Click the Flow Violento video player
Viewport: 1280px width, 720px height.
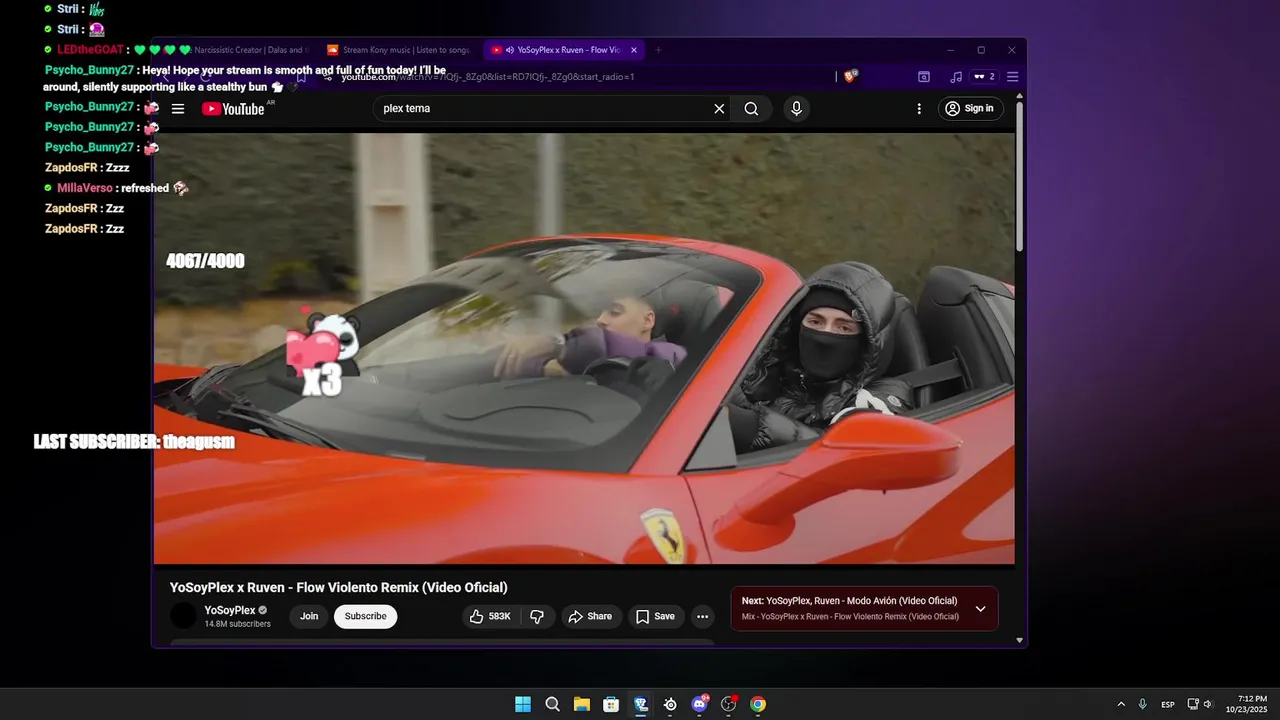584,349
